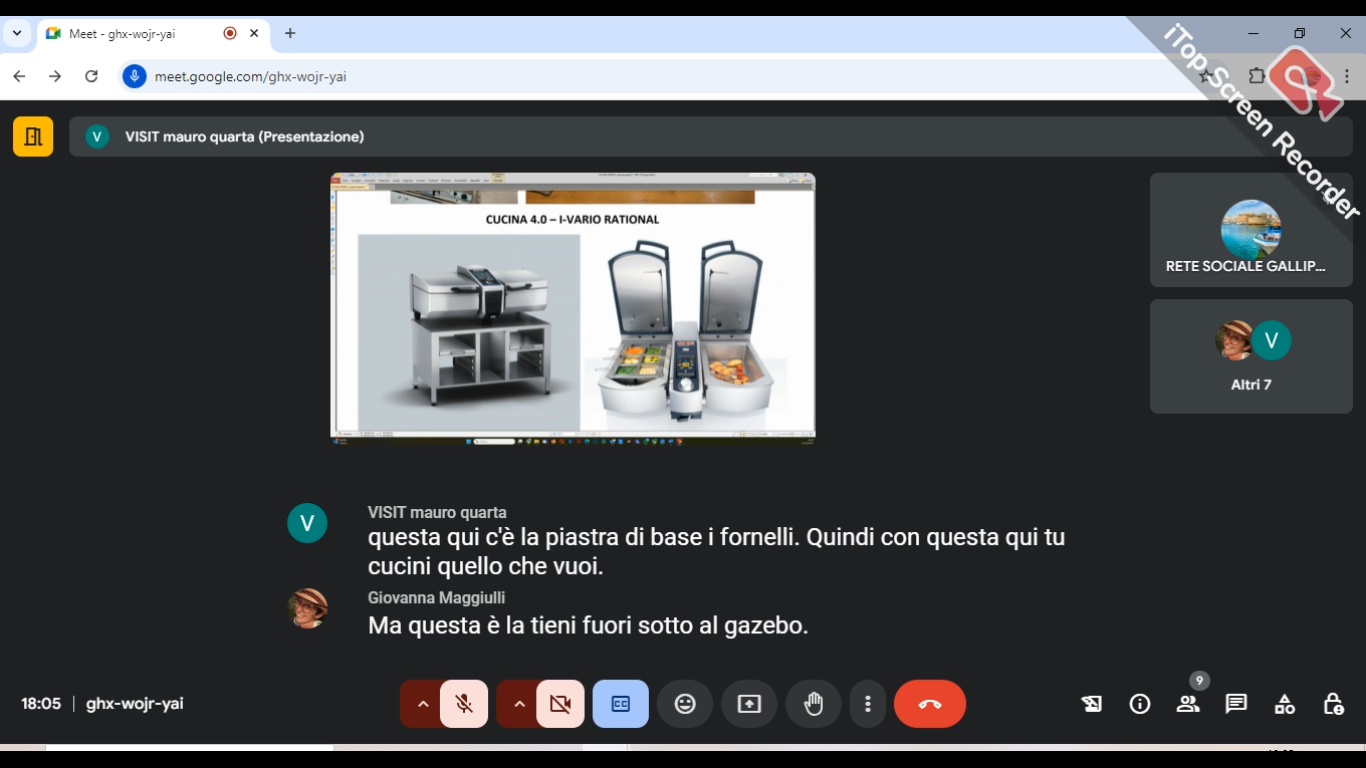Select the VISIT mauro quarta presentation banner

pyautogui.click(x=711, y=137)
